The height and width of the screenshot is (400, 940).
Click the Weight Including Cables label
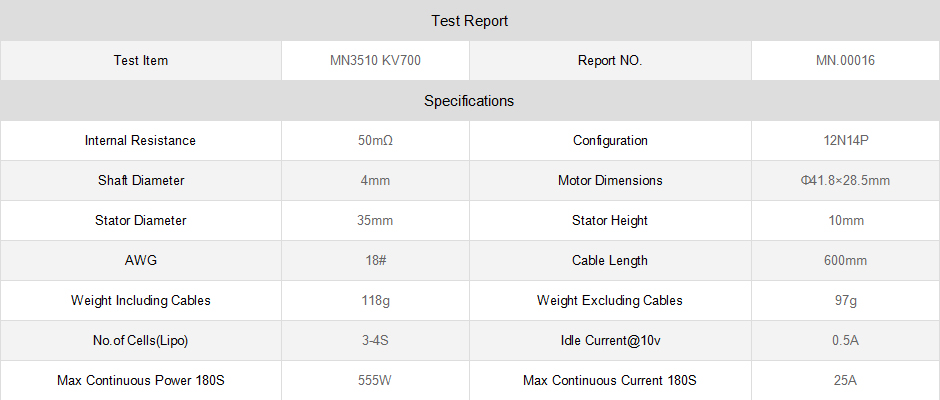(x=140, y=301)
